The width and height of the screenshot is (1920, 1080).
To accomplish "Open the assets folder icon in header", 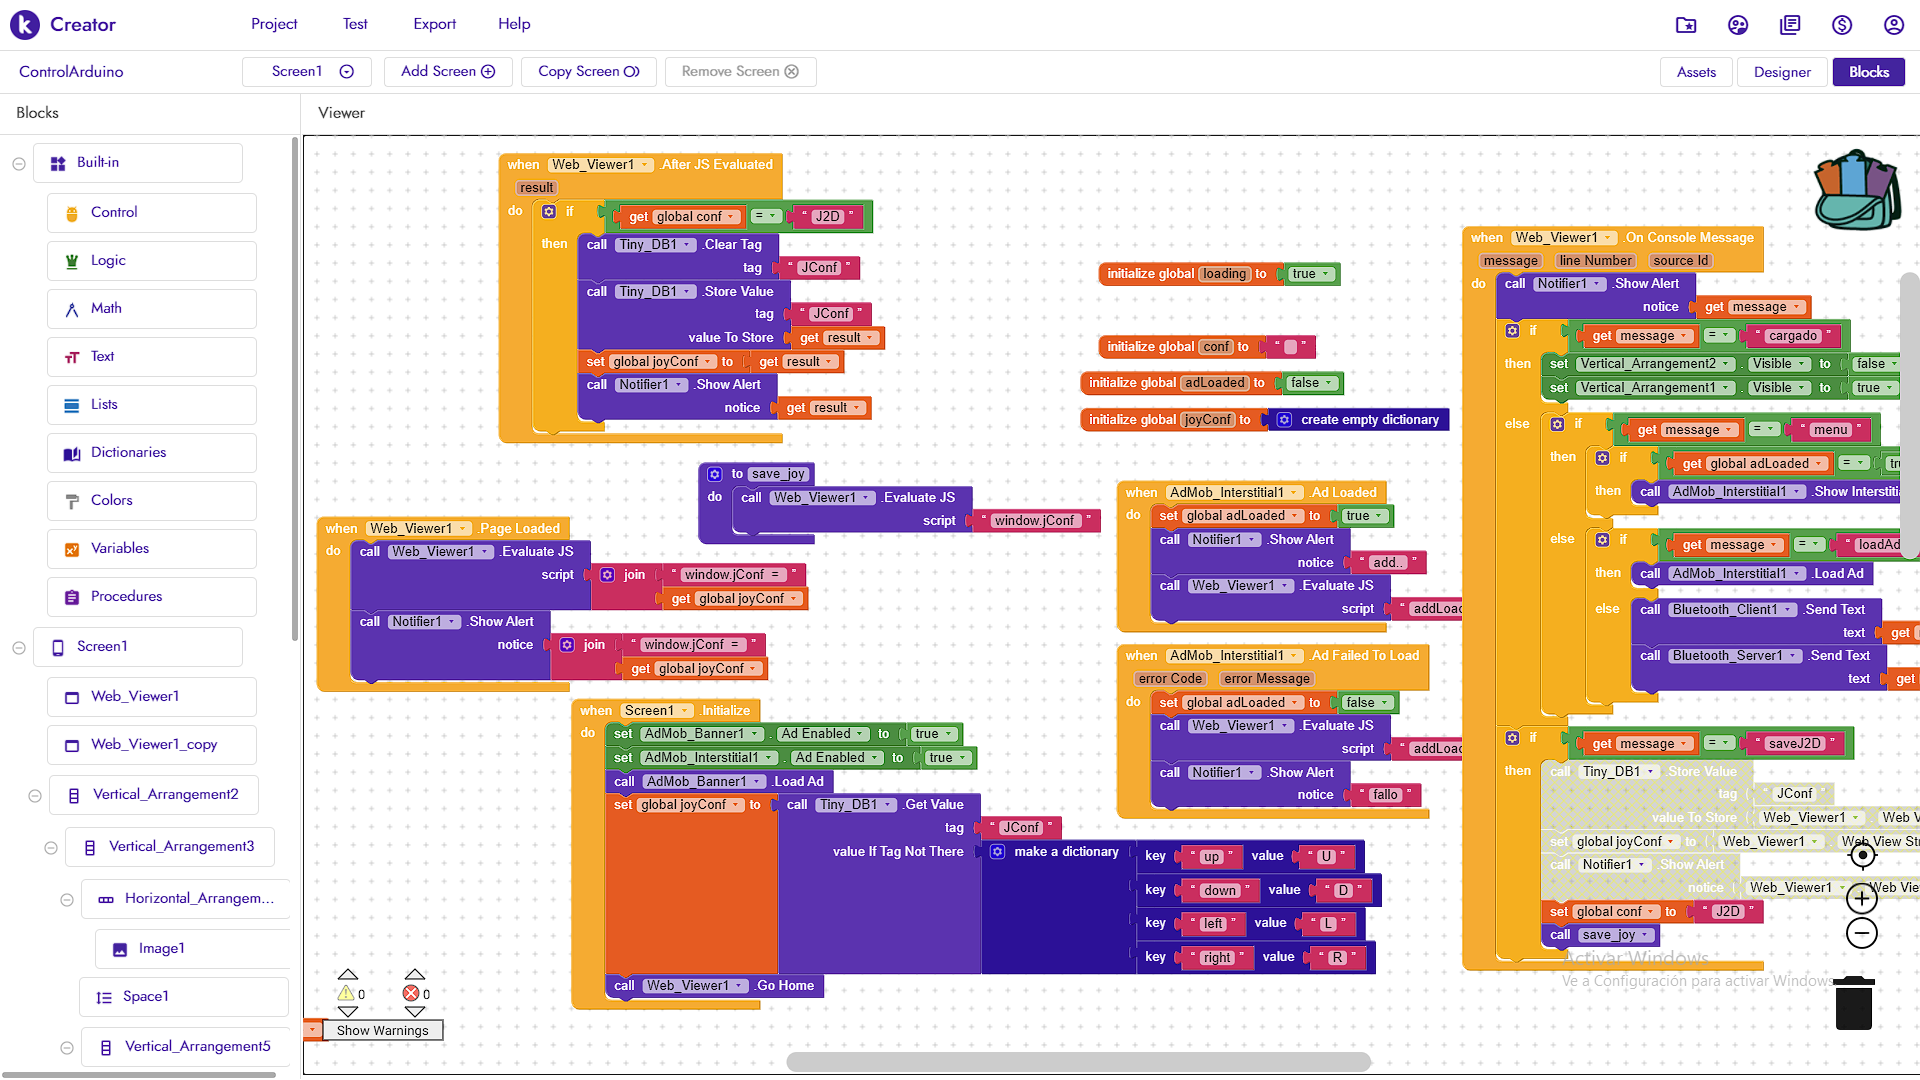I will point(1686,25).
